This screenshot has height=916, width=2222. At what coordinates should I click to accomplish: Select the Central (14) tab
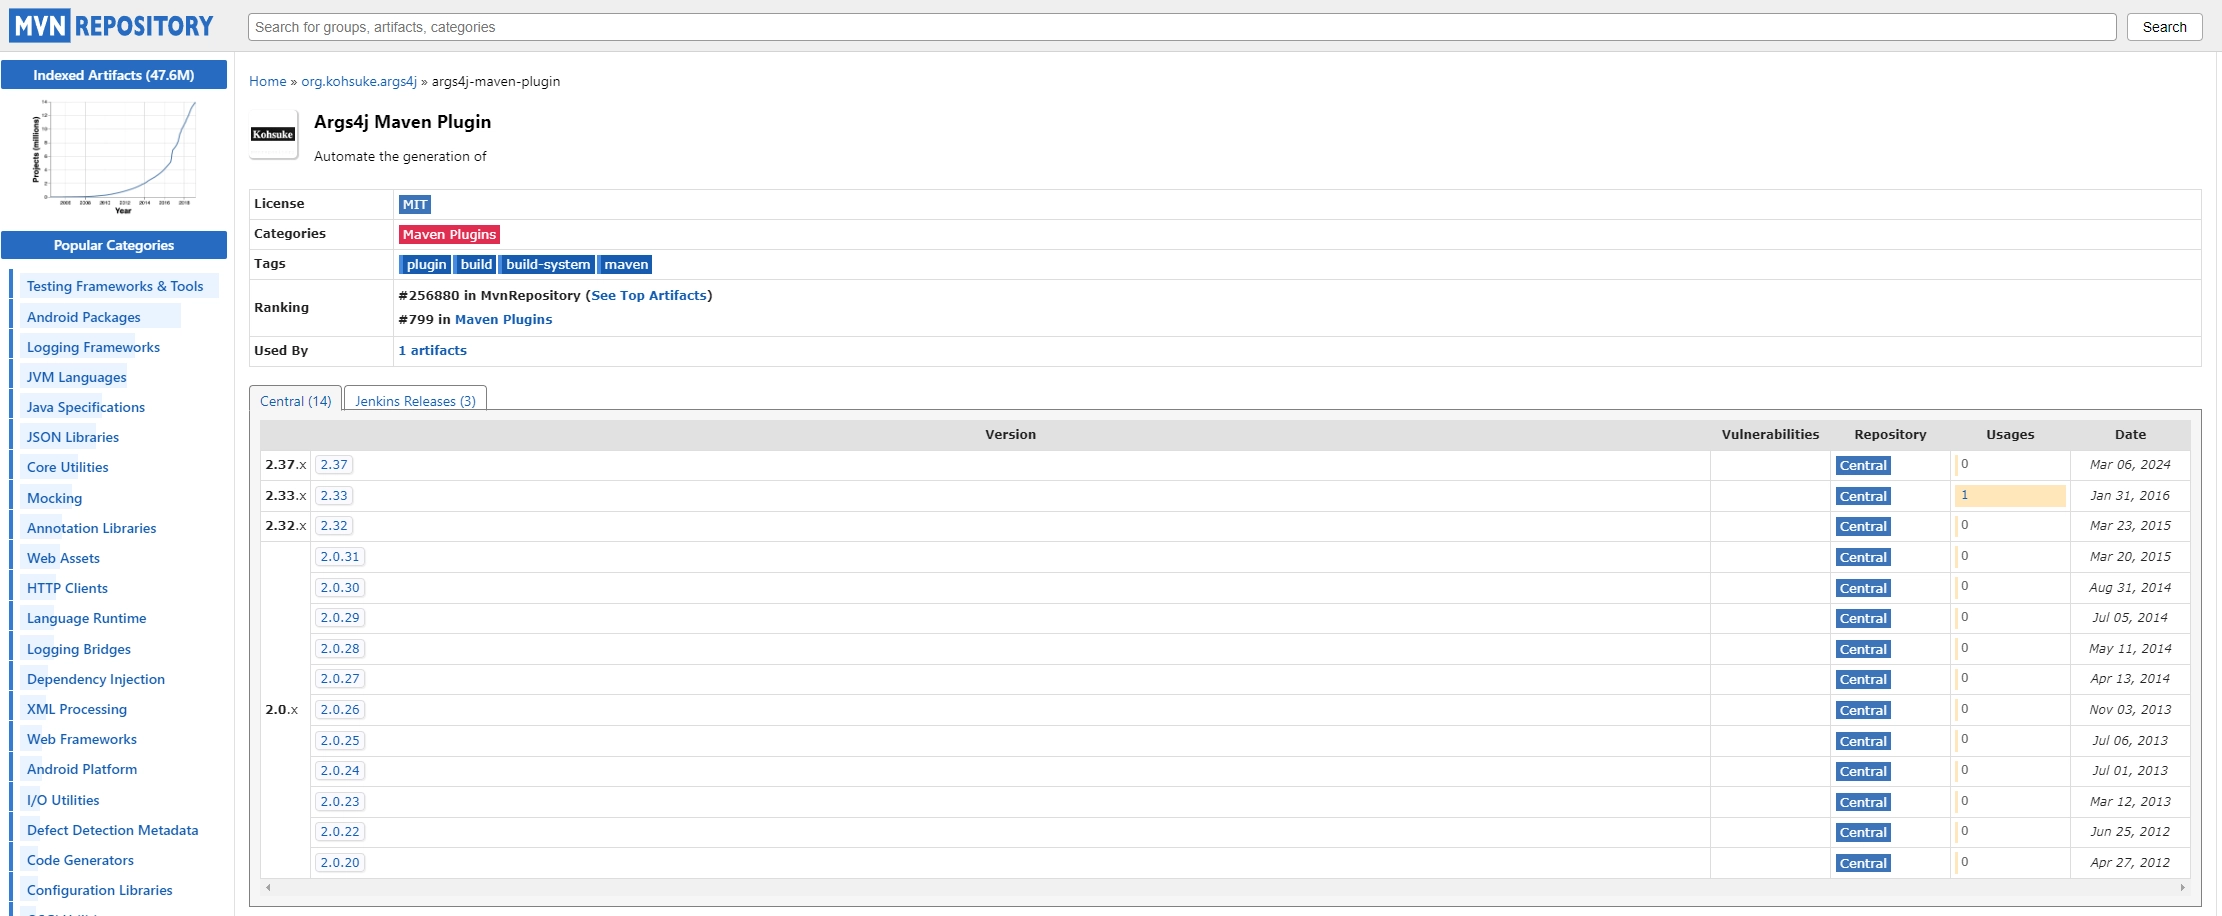coord(295,400)
